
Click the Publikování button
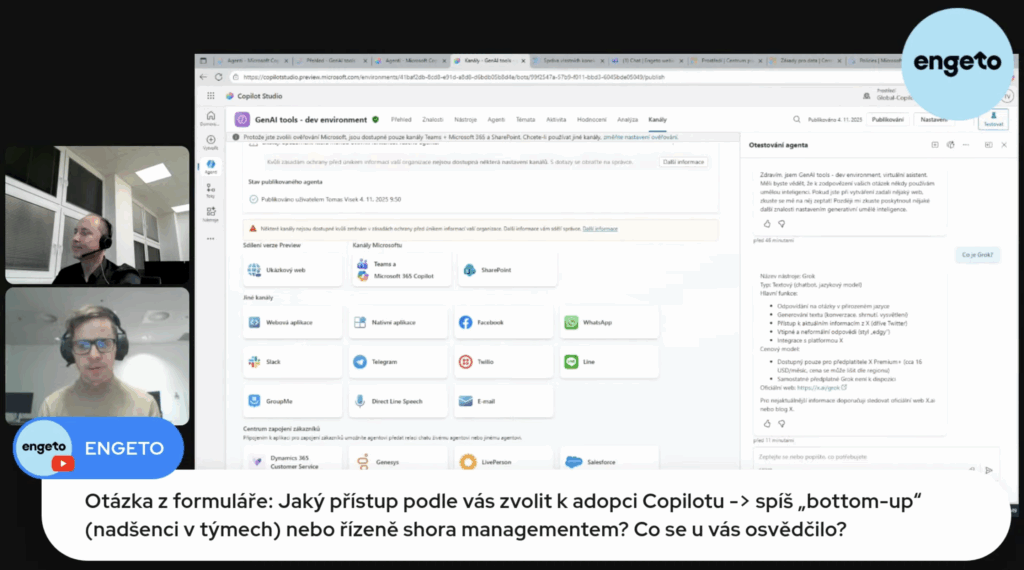coord(886,119)
